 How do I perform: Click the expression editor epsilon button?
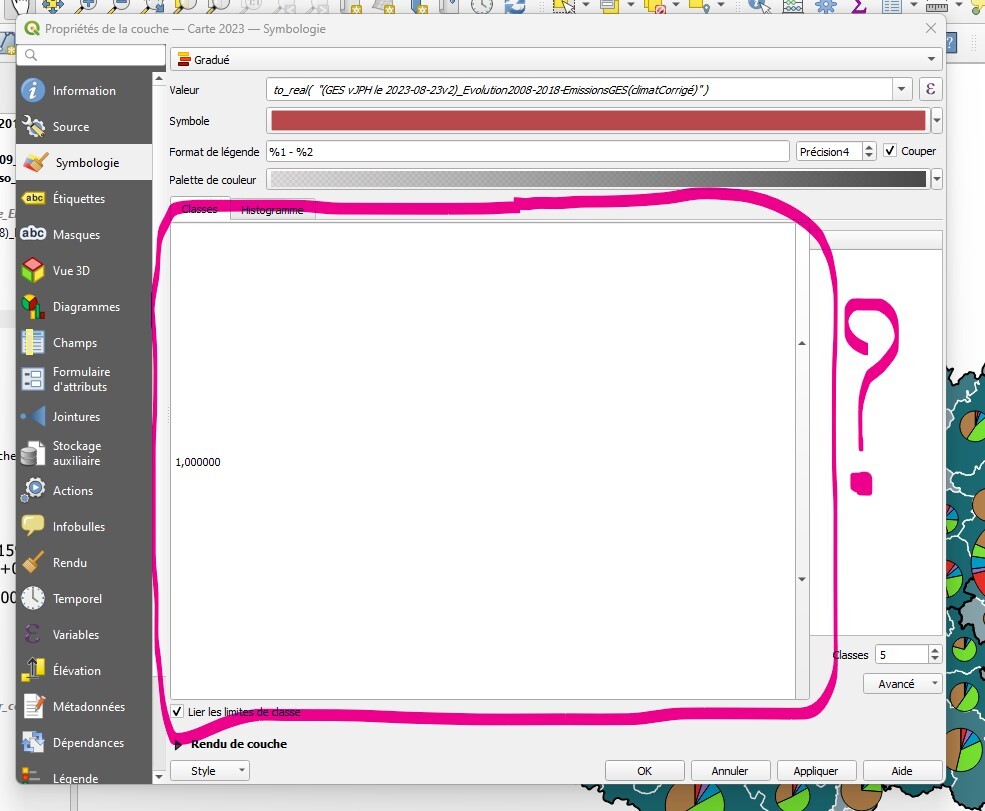pyautogui.click(x=931, y=90)
